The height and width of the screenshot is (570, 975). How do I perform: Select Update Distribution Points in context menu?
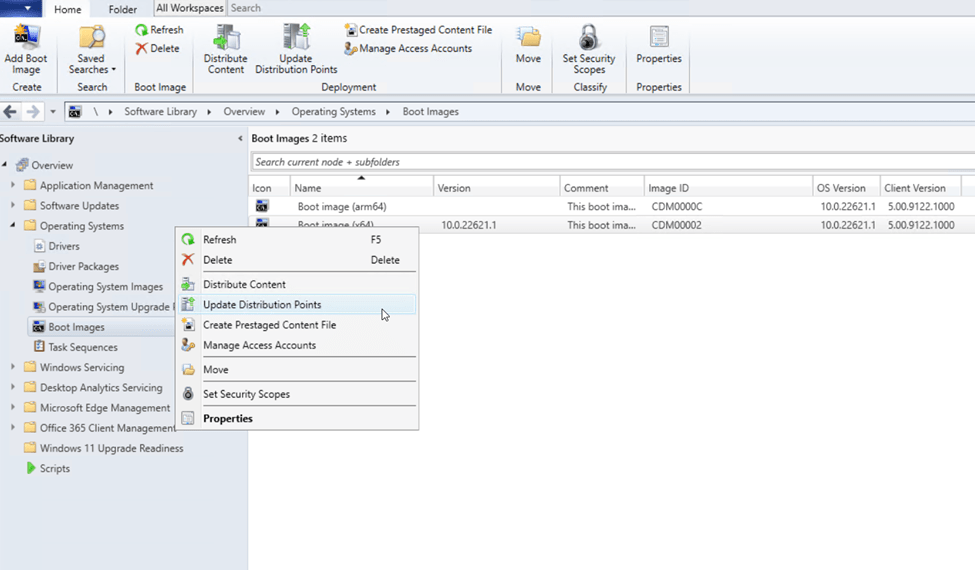click(262, 305)
